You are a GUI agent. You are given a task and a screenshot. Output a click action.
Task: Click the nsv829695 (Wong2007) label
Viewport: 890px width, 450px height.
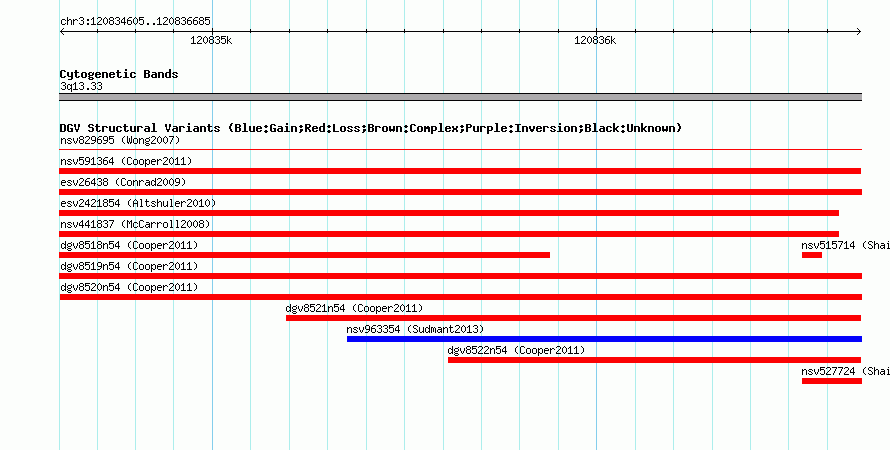[x=120, y=140]
